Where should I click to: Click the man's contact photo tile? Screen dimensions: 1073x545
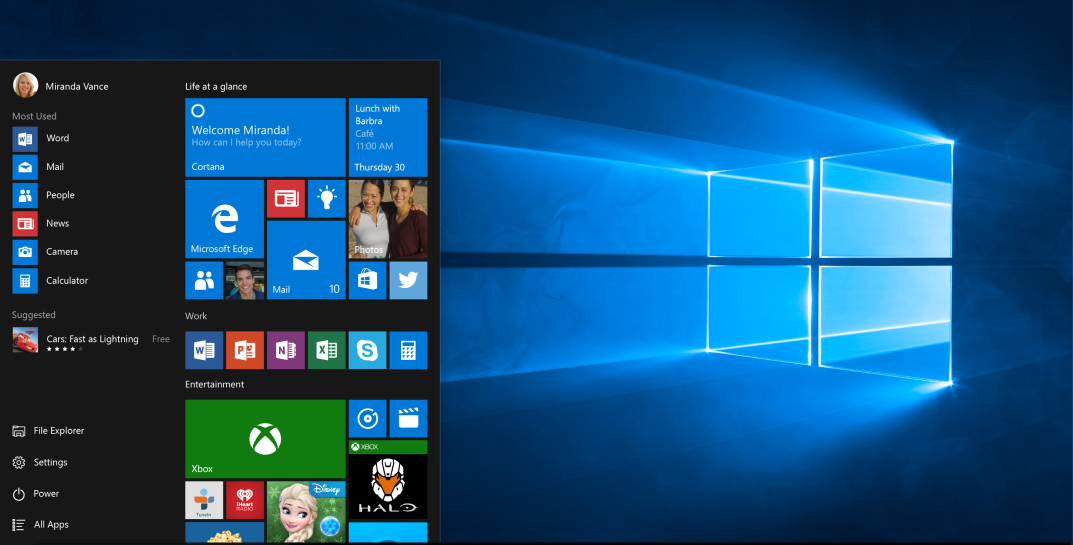click(x=245, y=281)
